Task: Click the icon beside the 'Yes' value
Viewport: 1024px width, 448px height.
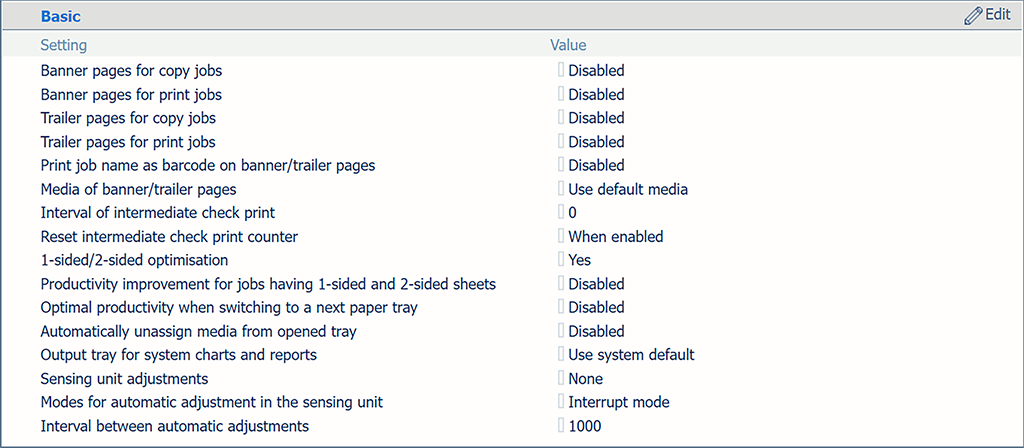Action: point(561,260)
